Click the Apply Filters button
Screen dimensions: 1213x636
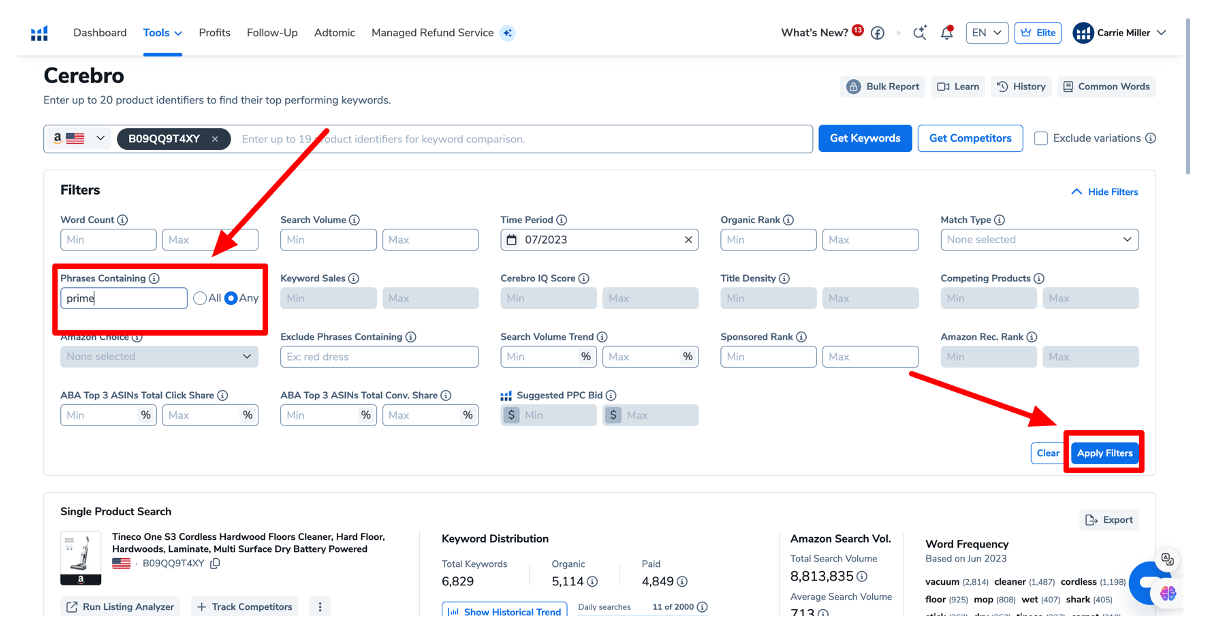pyautogui.click(x=1105, y=453)
